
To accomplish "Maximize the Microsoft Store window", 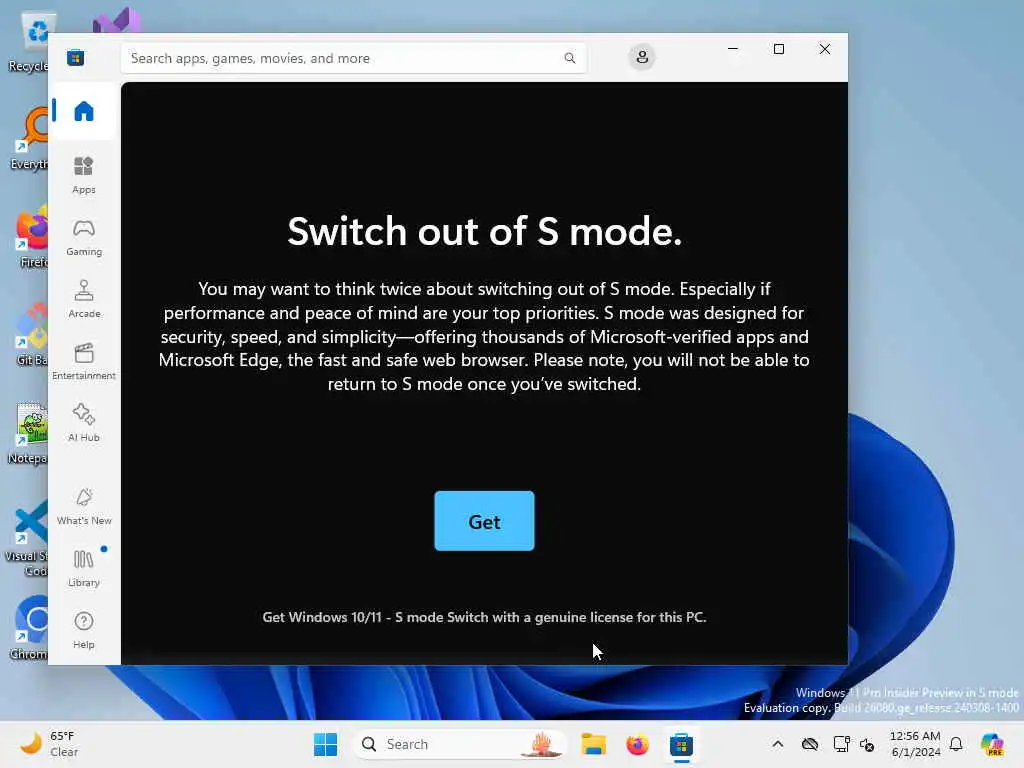I will coord(778,49).
